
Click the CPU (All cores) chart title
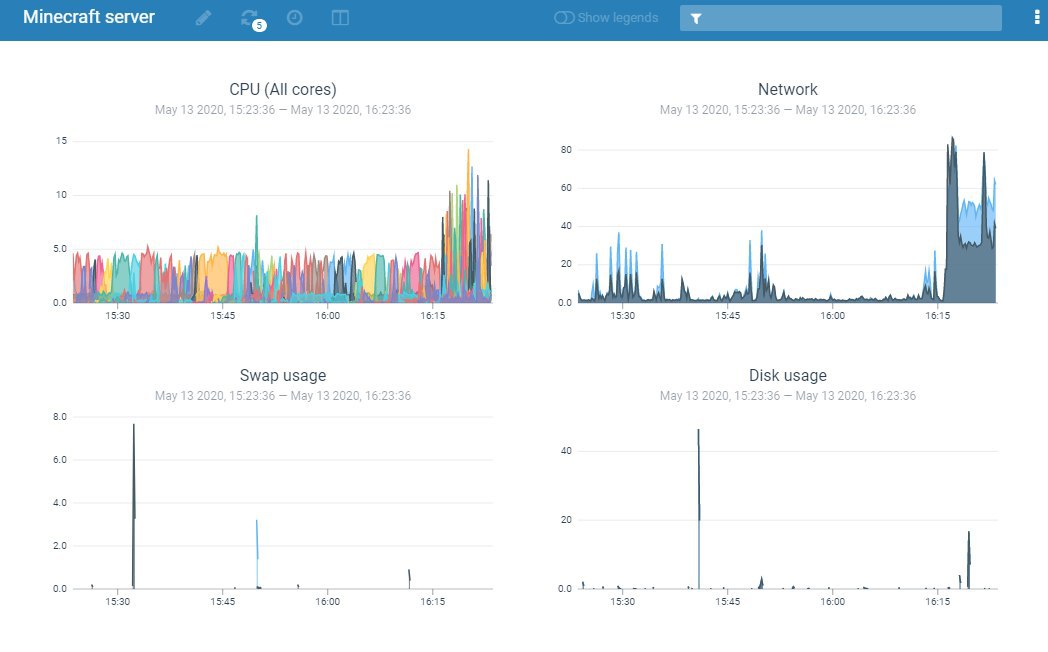click(283, 90)
